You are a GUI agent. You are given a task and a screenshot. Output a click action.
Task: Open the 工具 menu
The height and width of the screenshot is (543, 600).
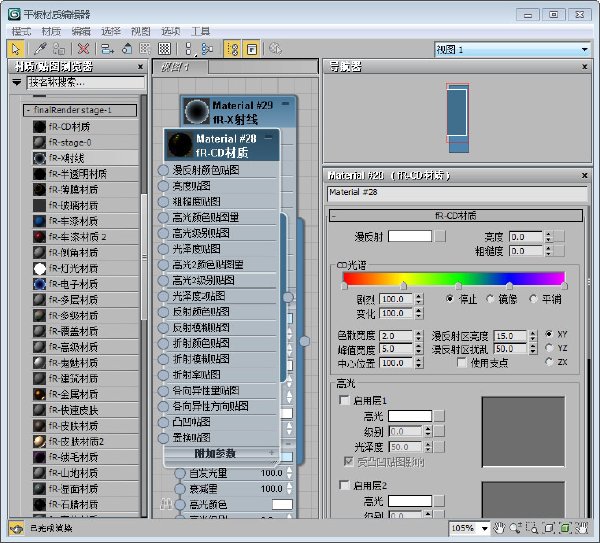(x=201, y=31)
